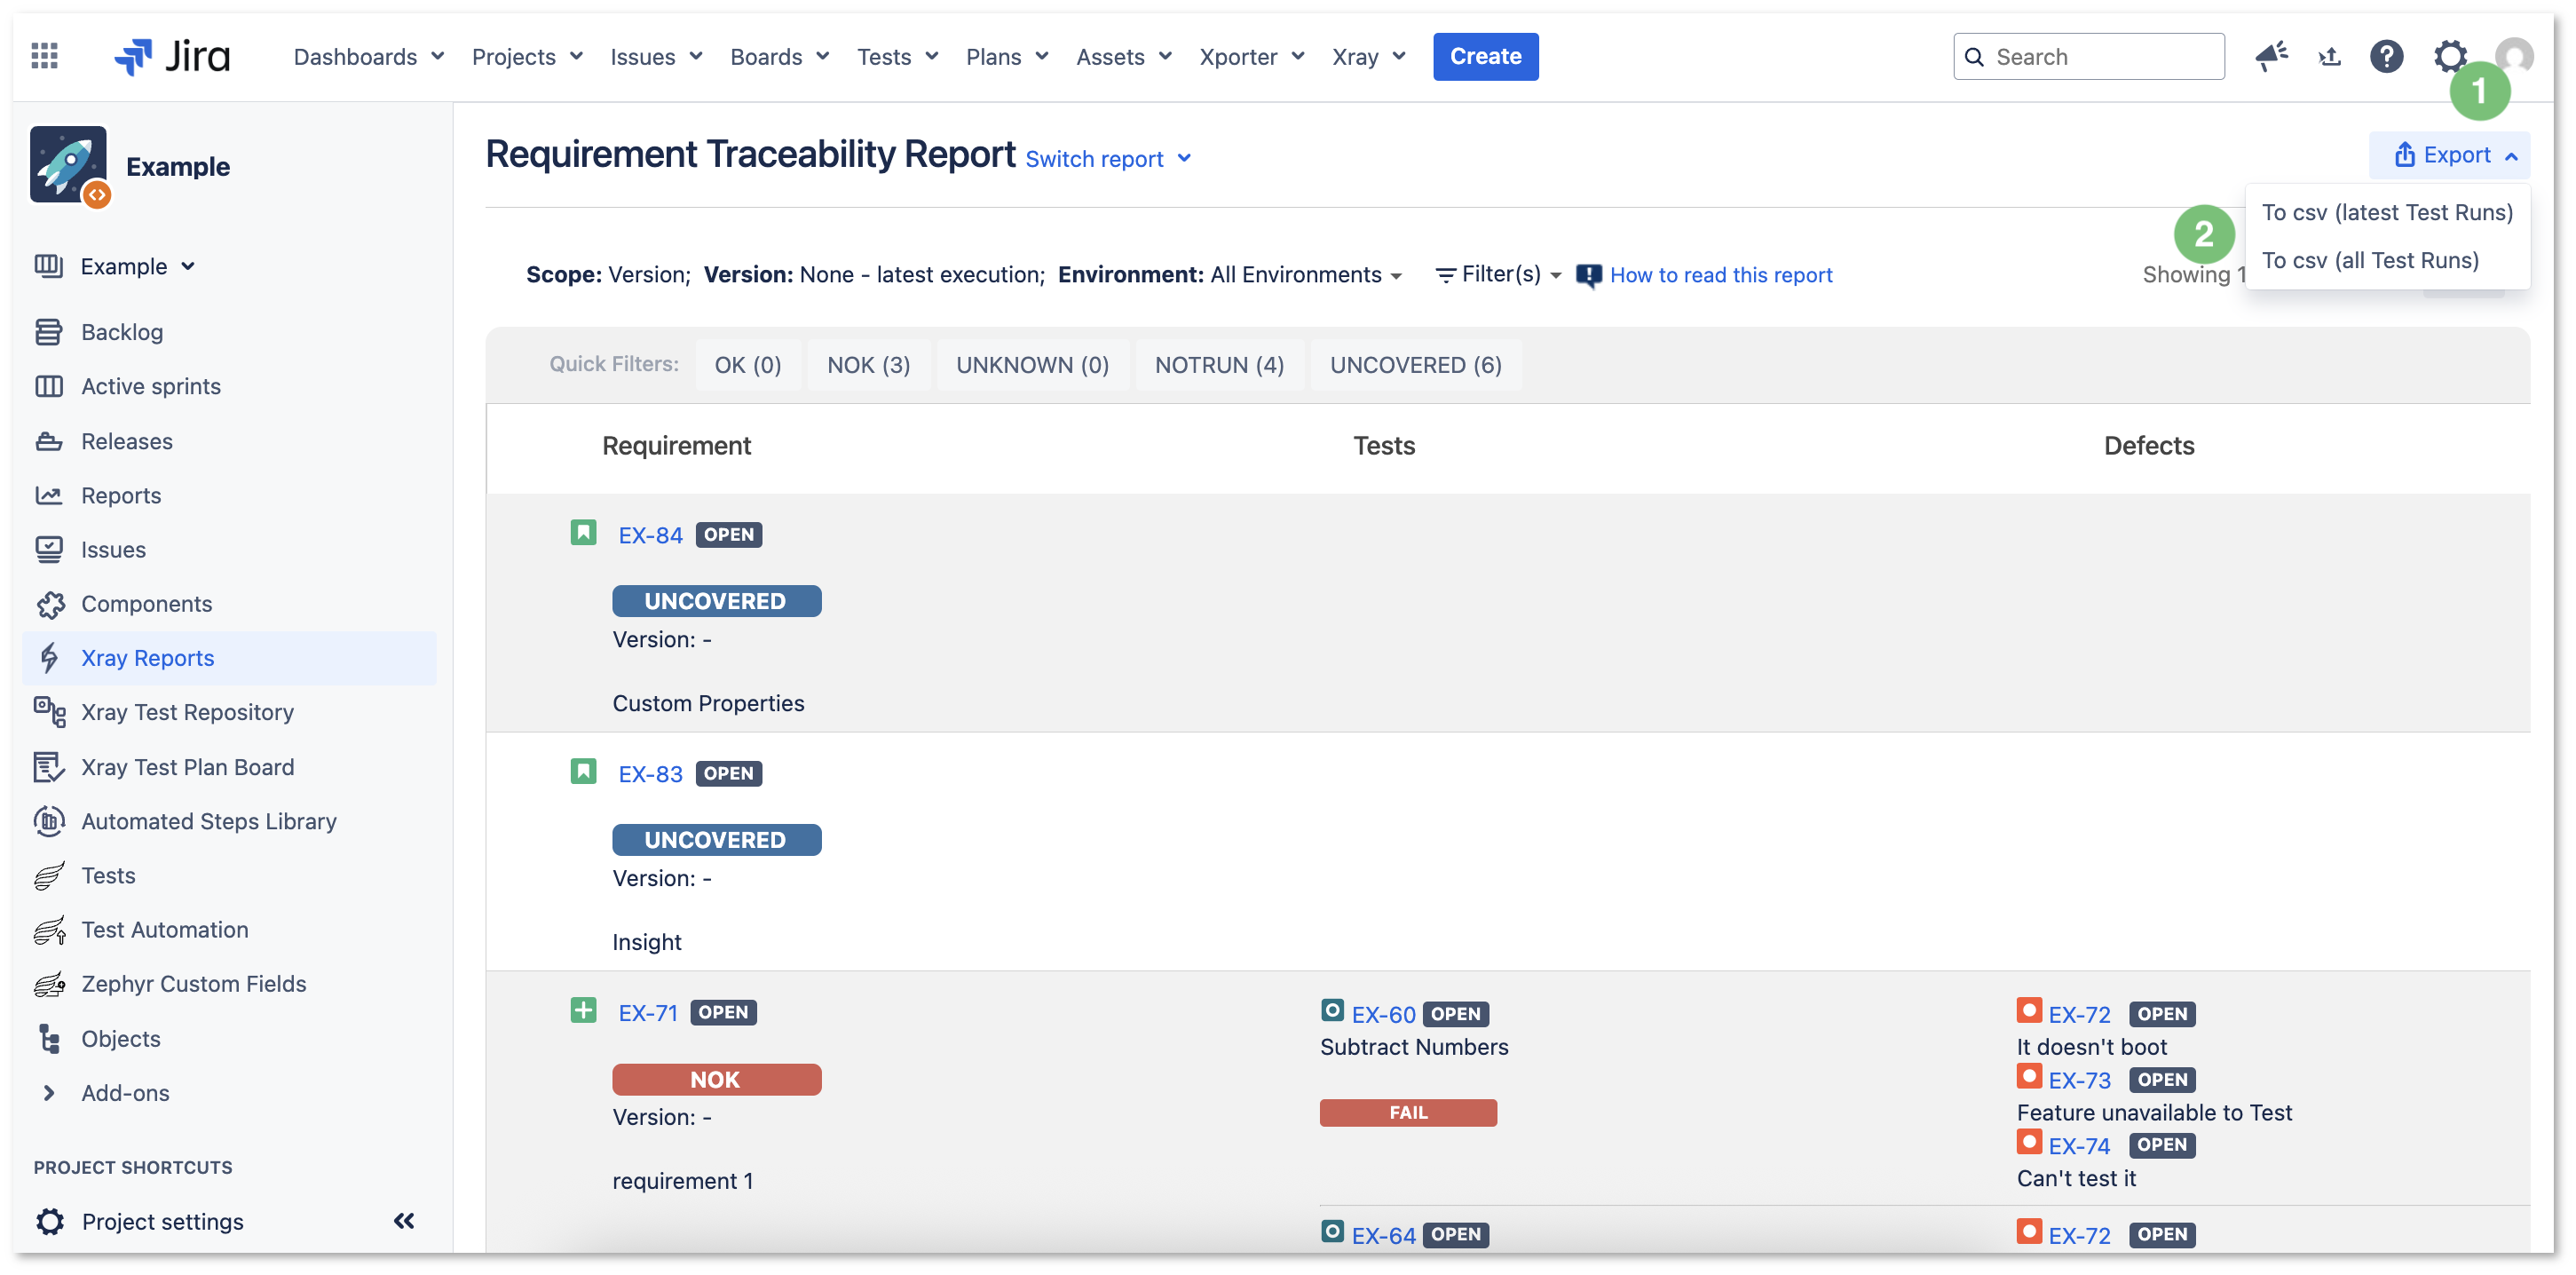Open test EX-64 link

(x=1383, y=1235)
